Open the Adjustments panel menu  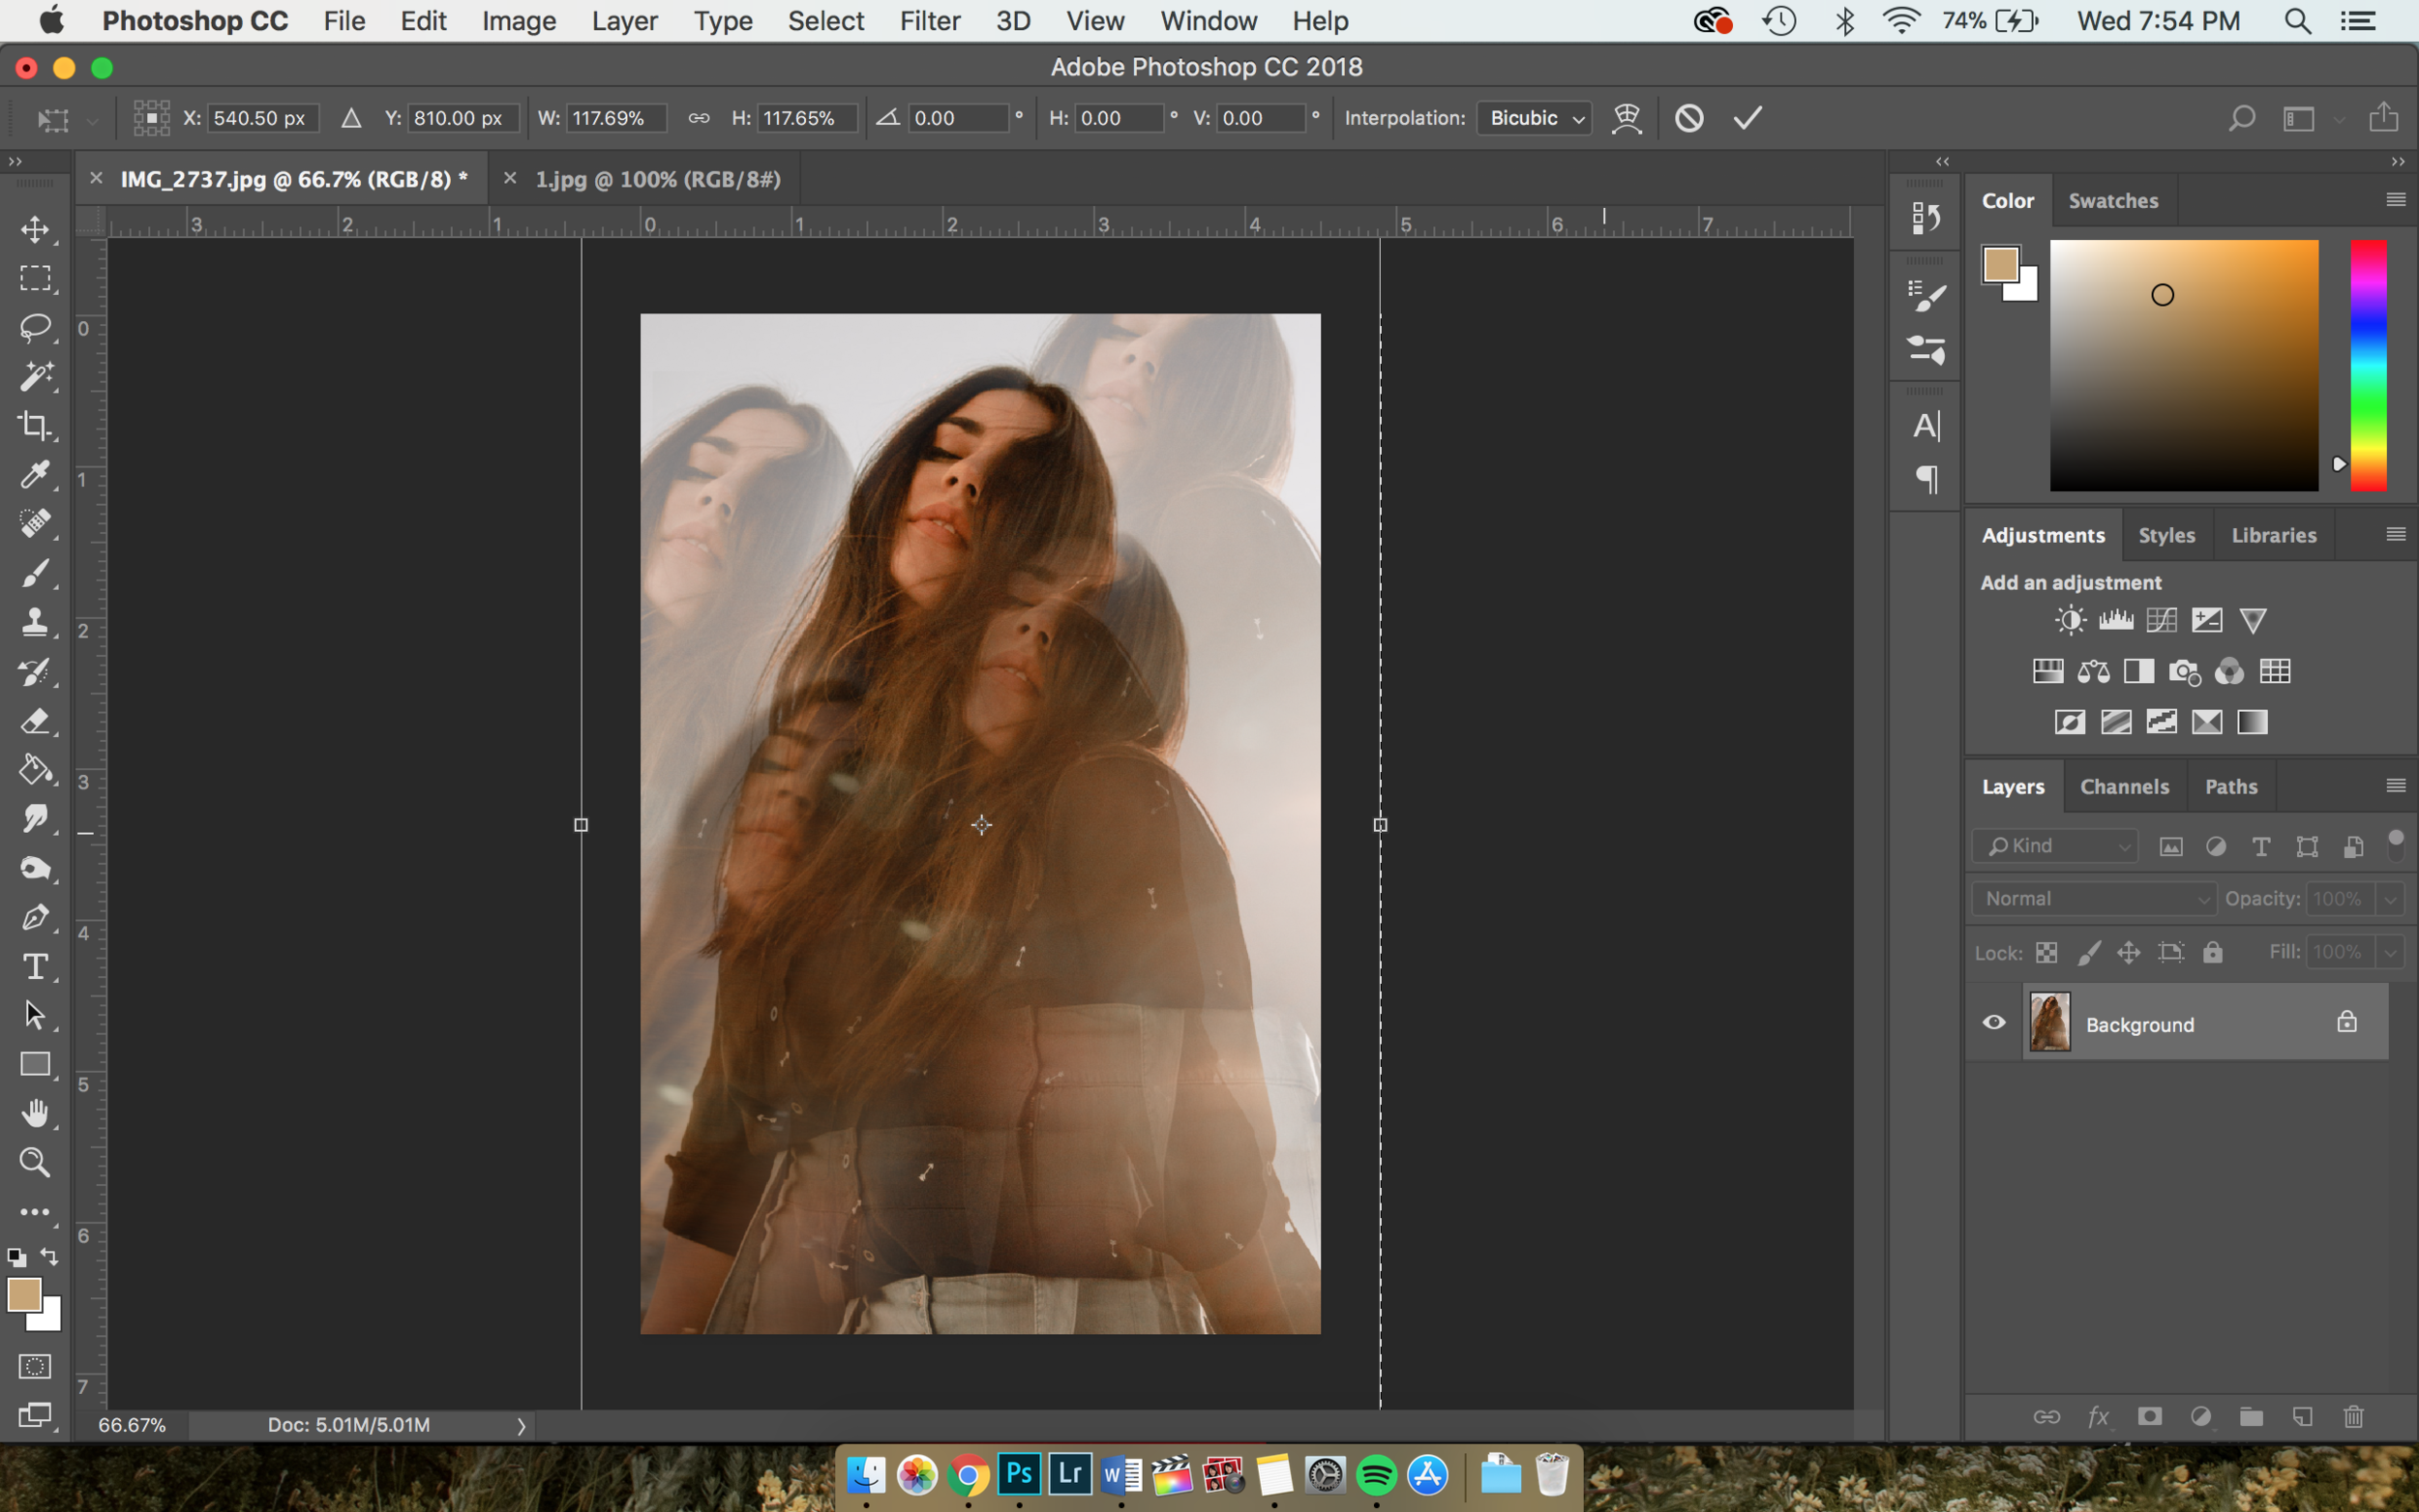pyautogui.click(x=2395, y=534)
